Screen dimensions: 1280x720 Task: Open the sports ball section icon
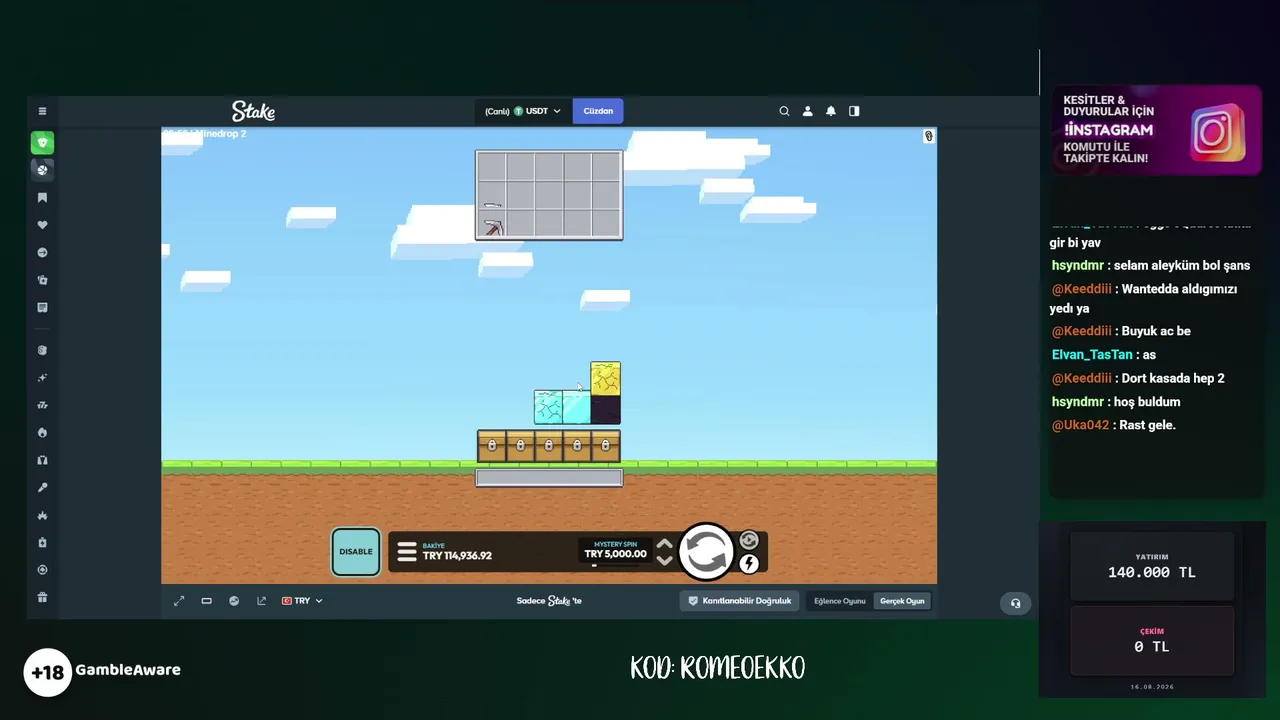(42, 170)
